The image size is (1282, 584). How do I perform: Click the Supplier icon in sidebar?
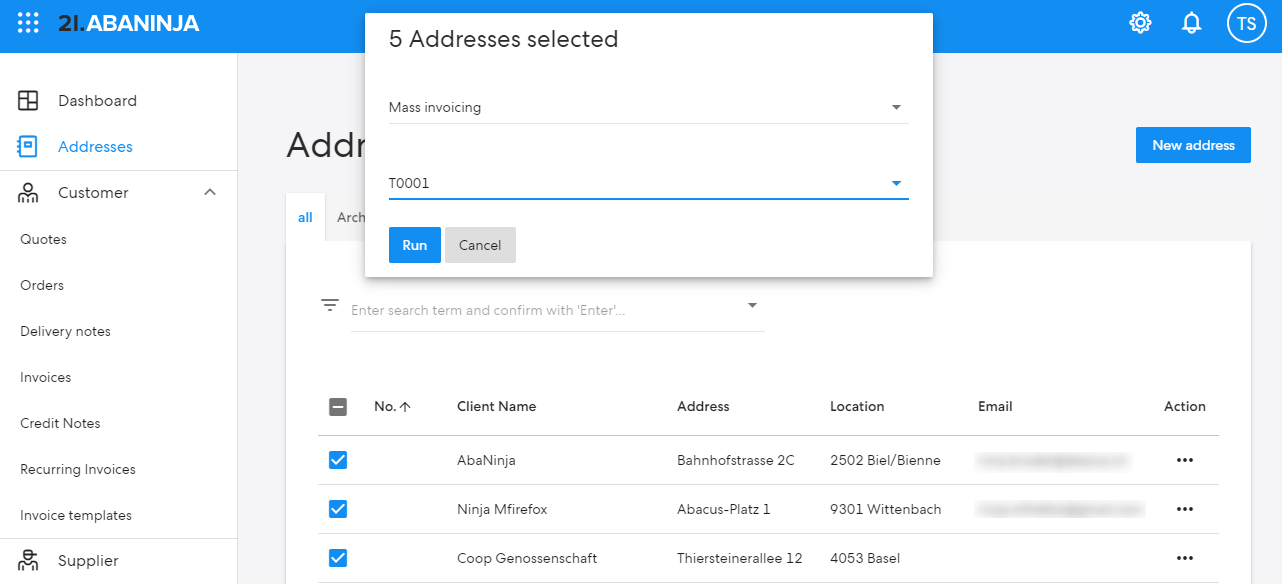(28, 561)
